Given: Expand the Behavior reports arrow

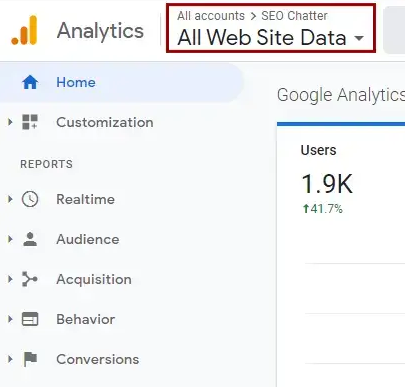Looking at the screenshot, I should (10, 319).
